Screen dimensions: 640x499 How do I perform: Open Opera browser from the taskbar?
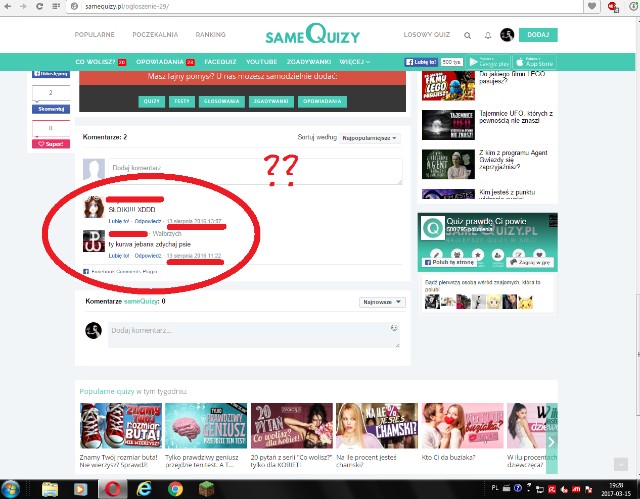click(x=116, y=488)
